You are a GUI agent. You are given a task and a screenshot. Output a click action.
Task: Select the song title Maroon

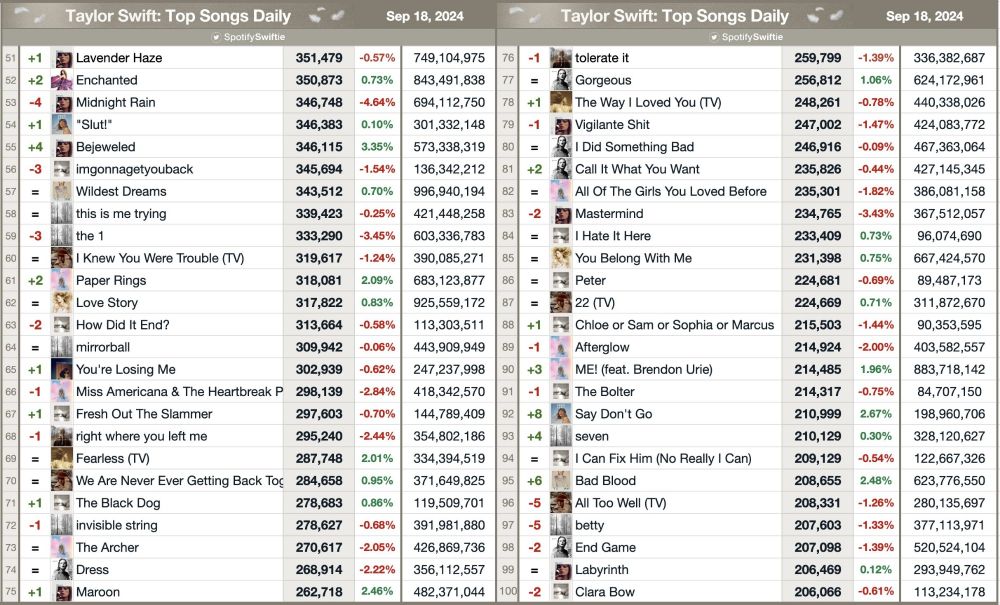98,592
